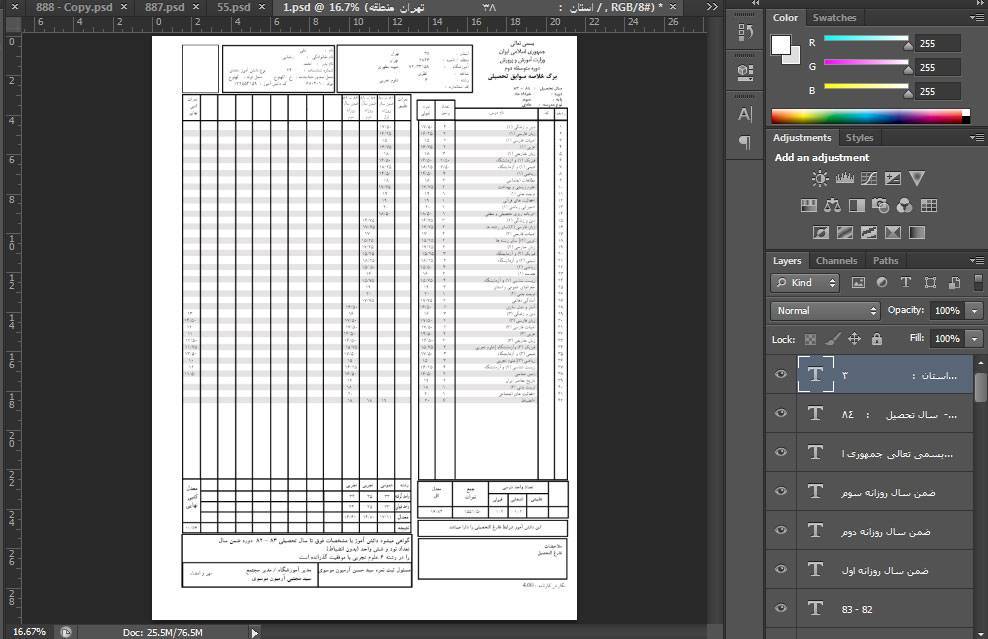Filter layers by shape layers

[930, 283]
